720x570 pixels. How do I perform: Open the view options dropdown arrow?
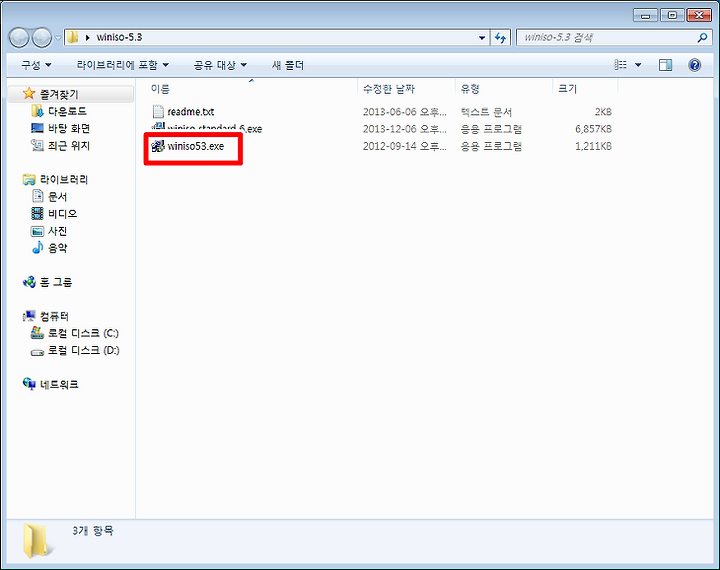[x=638, y=65]
